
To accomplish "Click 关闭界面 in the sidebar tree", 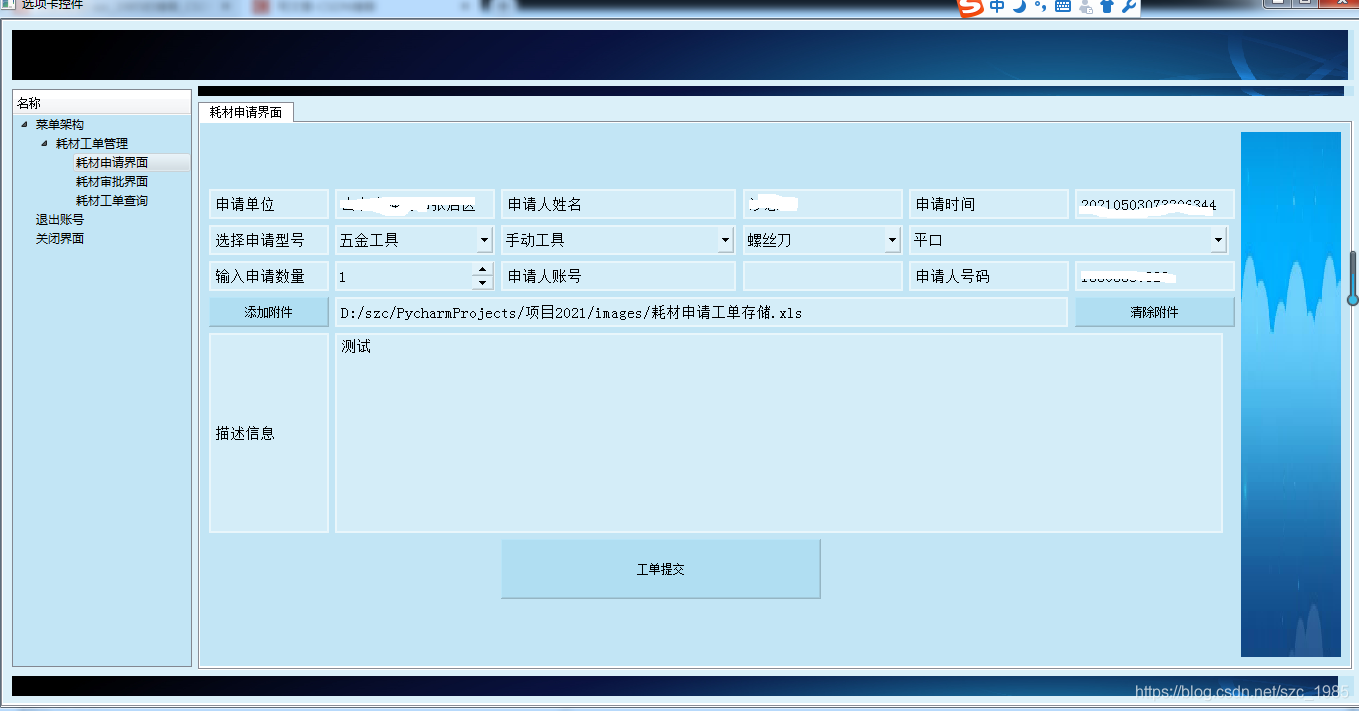I will point(60,238).
